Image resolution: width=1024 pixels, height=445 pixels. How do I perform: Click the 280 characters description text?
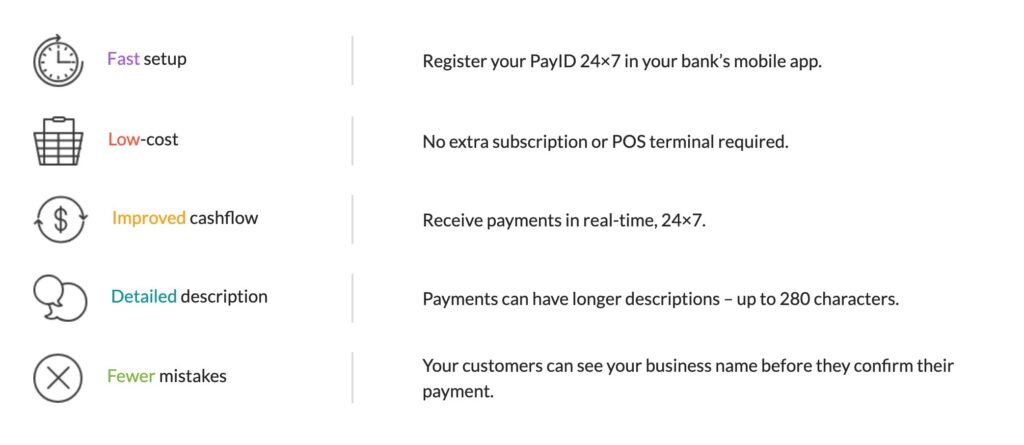coord(661,299)
